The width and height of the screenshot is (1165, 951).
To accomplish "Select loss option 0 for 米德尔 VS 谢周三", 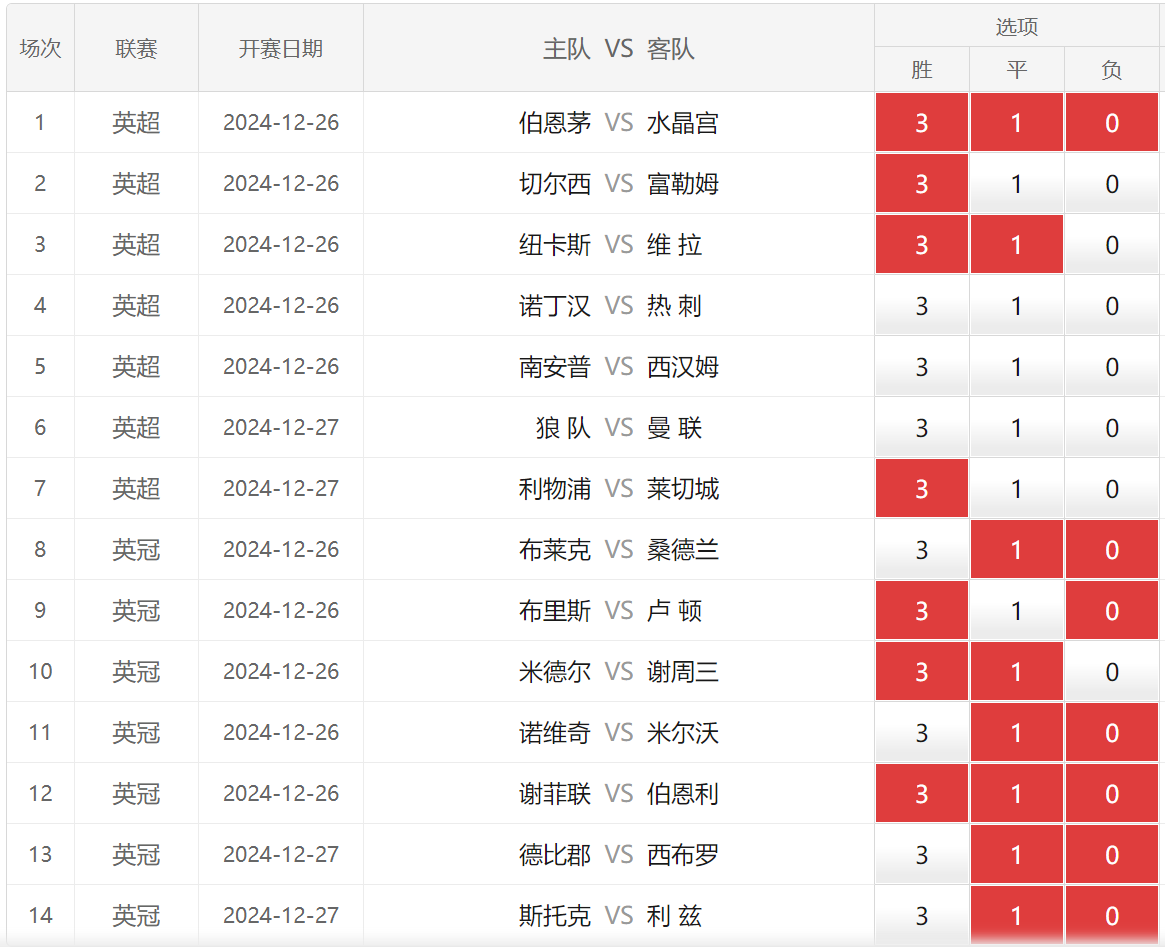I will (1112, 671).
